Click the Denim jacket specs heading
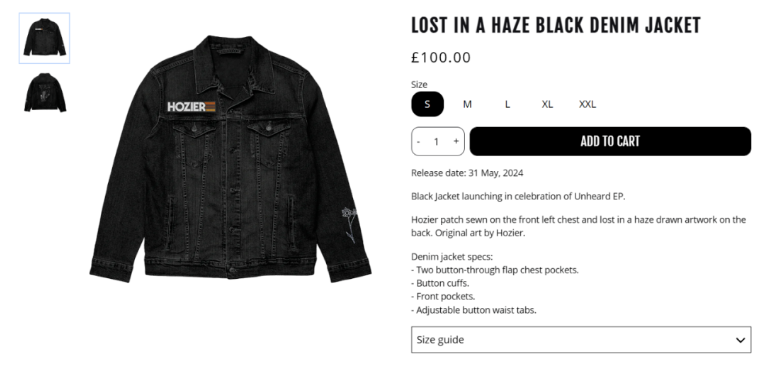Viewport: 764px width, 375px height. tap(452, 257)
